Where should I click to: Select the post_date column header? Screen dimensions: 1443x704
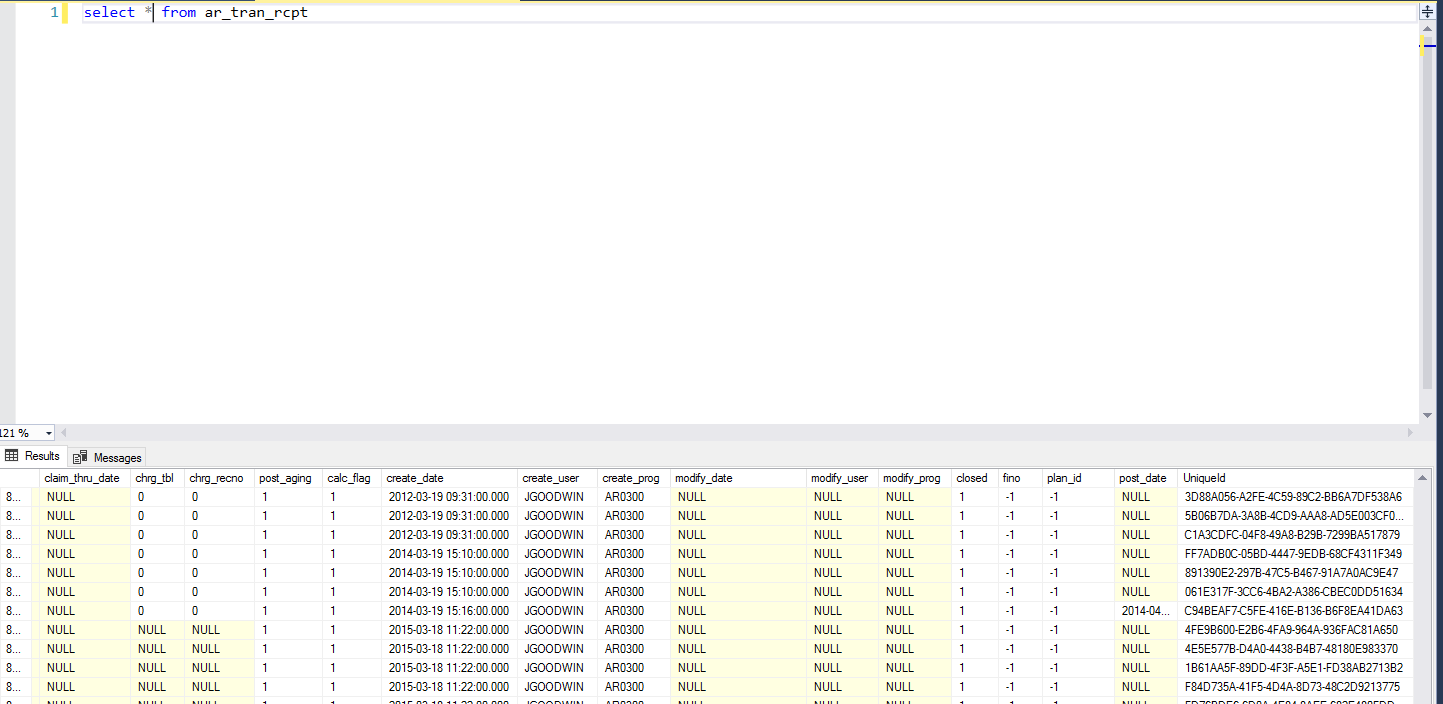tap(1146, 478)
